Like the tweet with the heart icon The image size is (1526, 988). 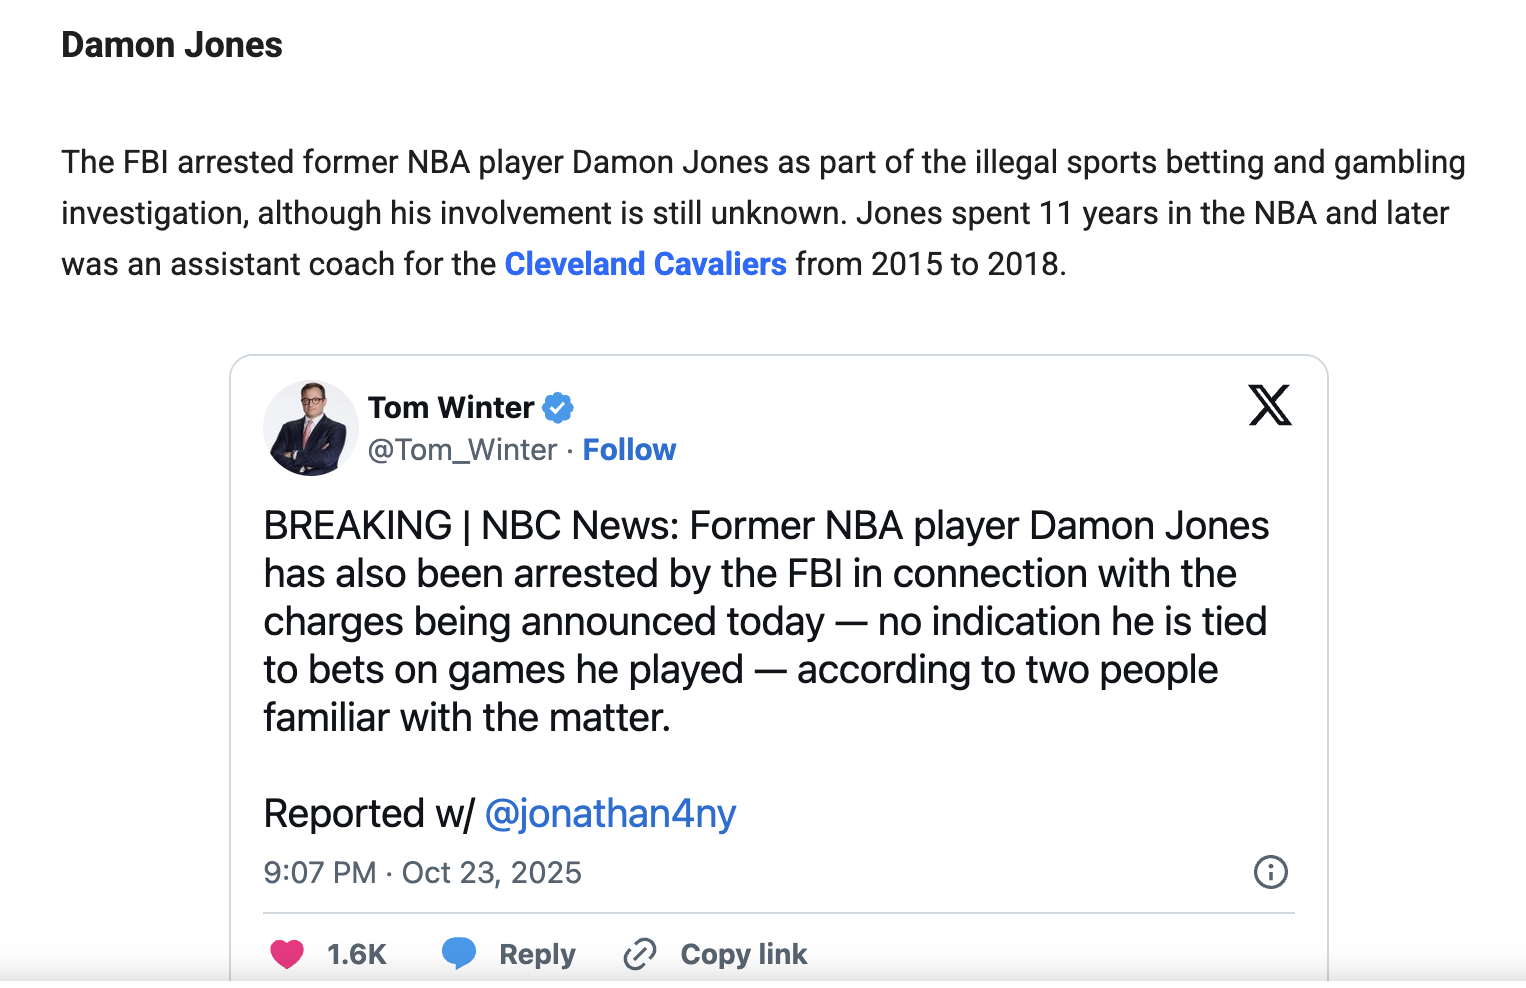(x=287, y=954)
